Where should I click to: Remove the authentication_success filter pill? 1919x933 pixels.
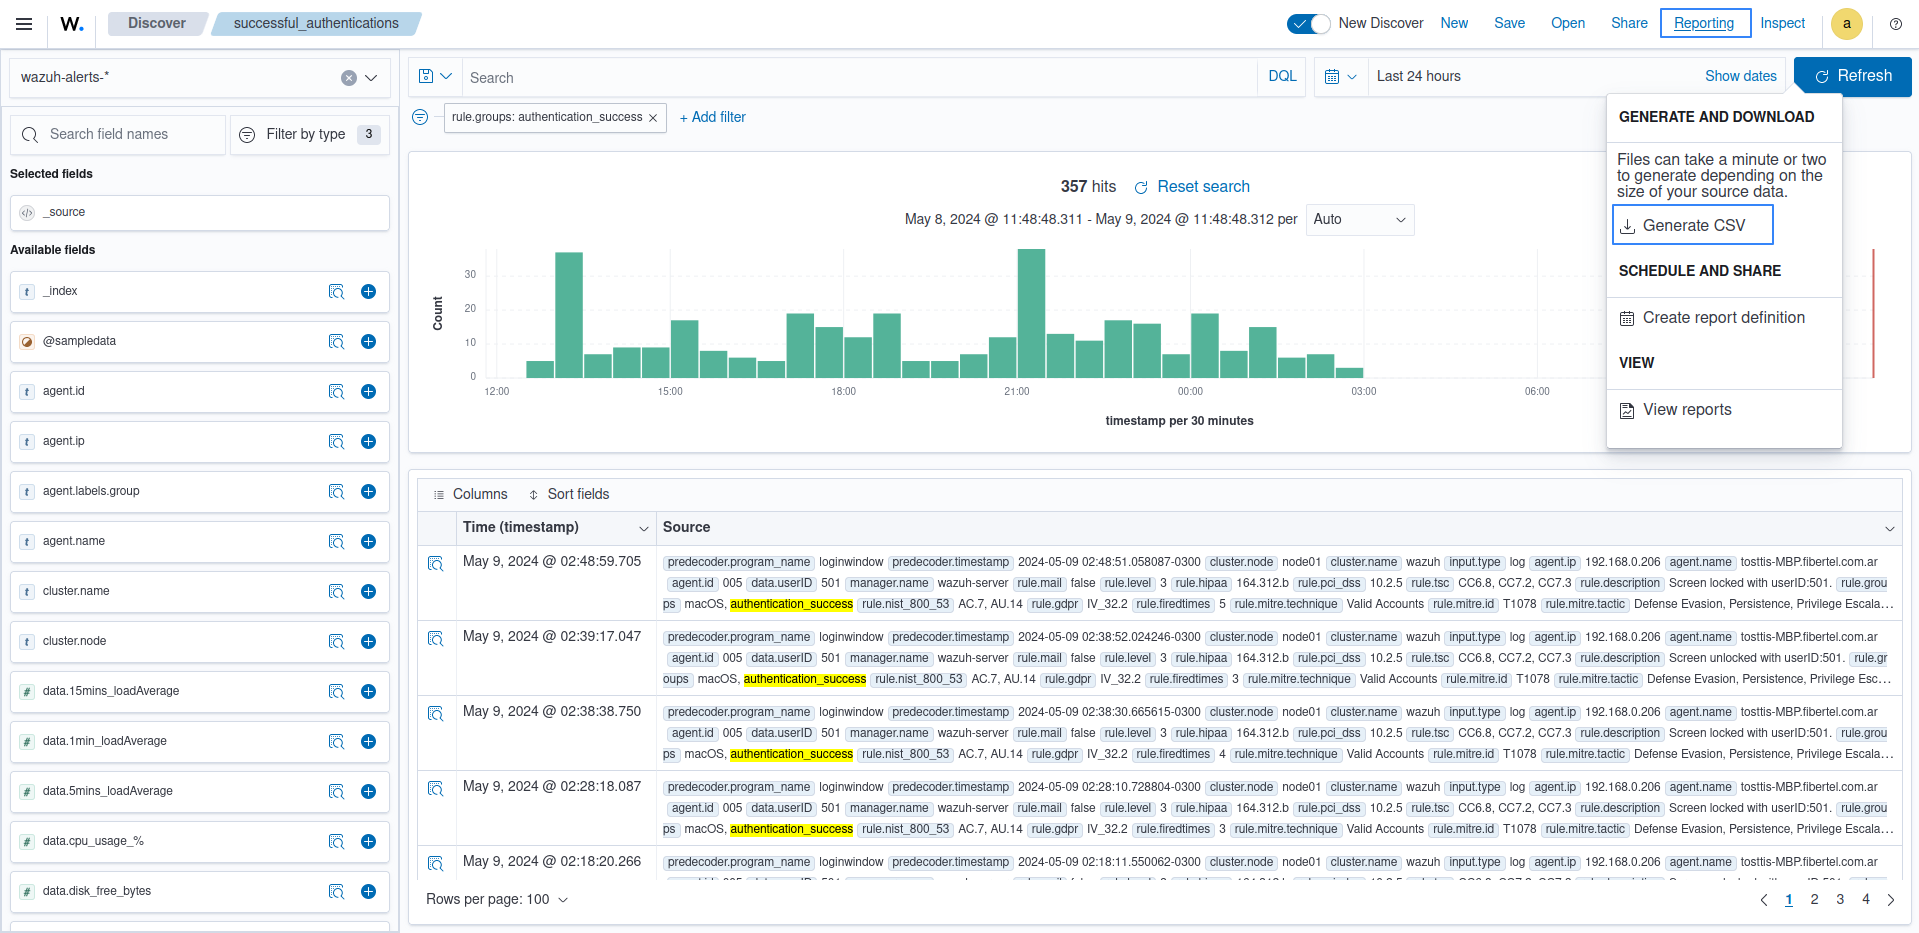(x=653, y=118)
